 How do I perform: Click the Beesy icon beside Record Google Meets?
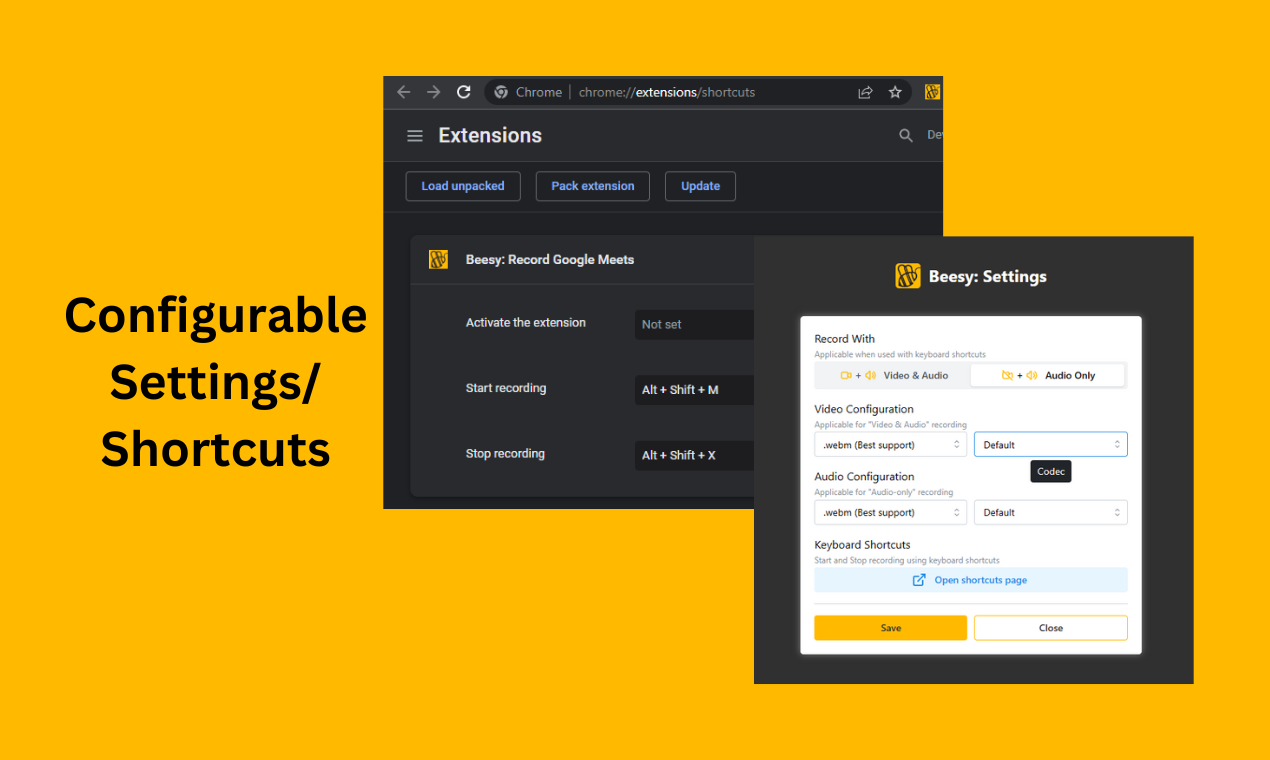[438, 260]
